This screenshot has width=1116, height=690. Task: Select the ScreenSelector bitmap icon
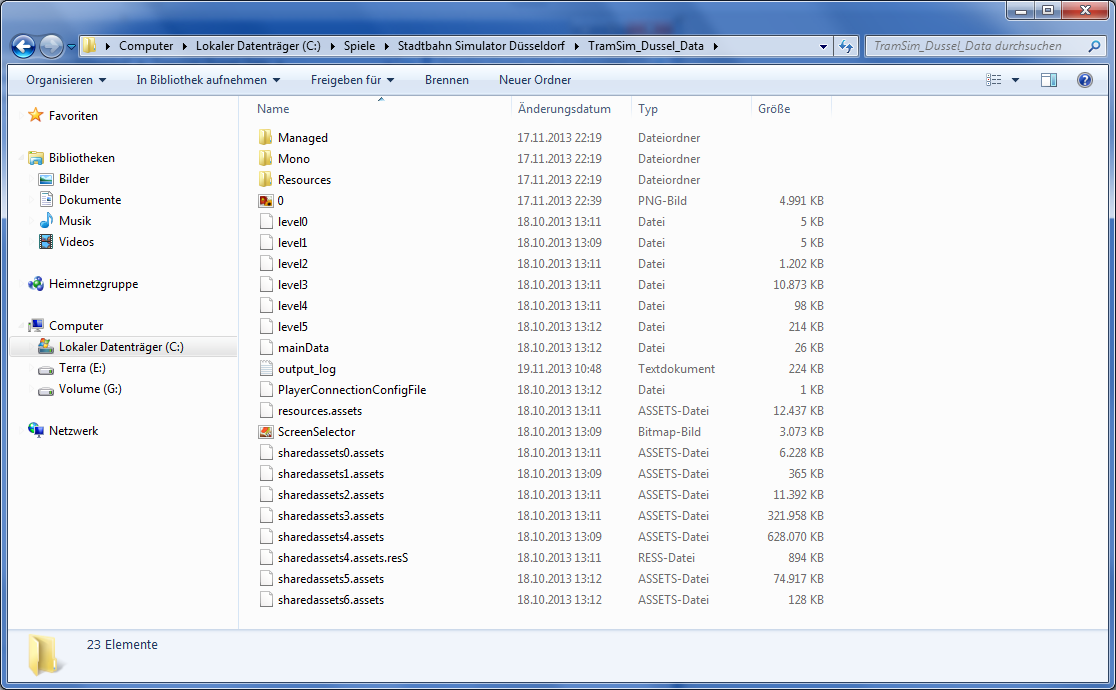tap(266, 432)
